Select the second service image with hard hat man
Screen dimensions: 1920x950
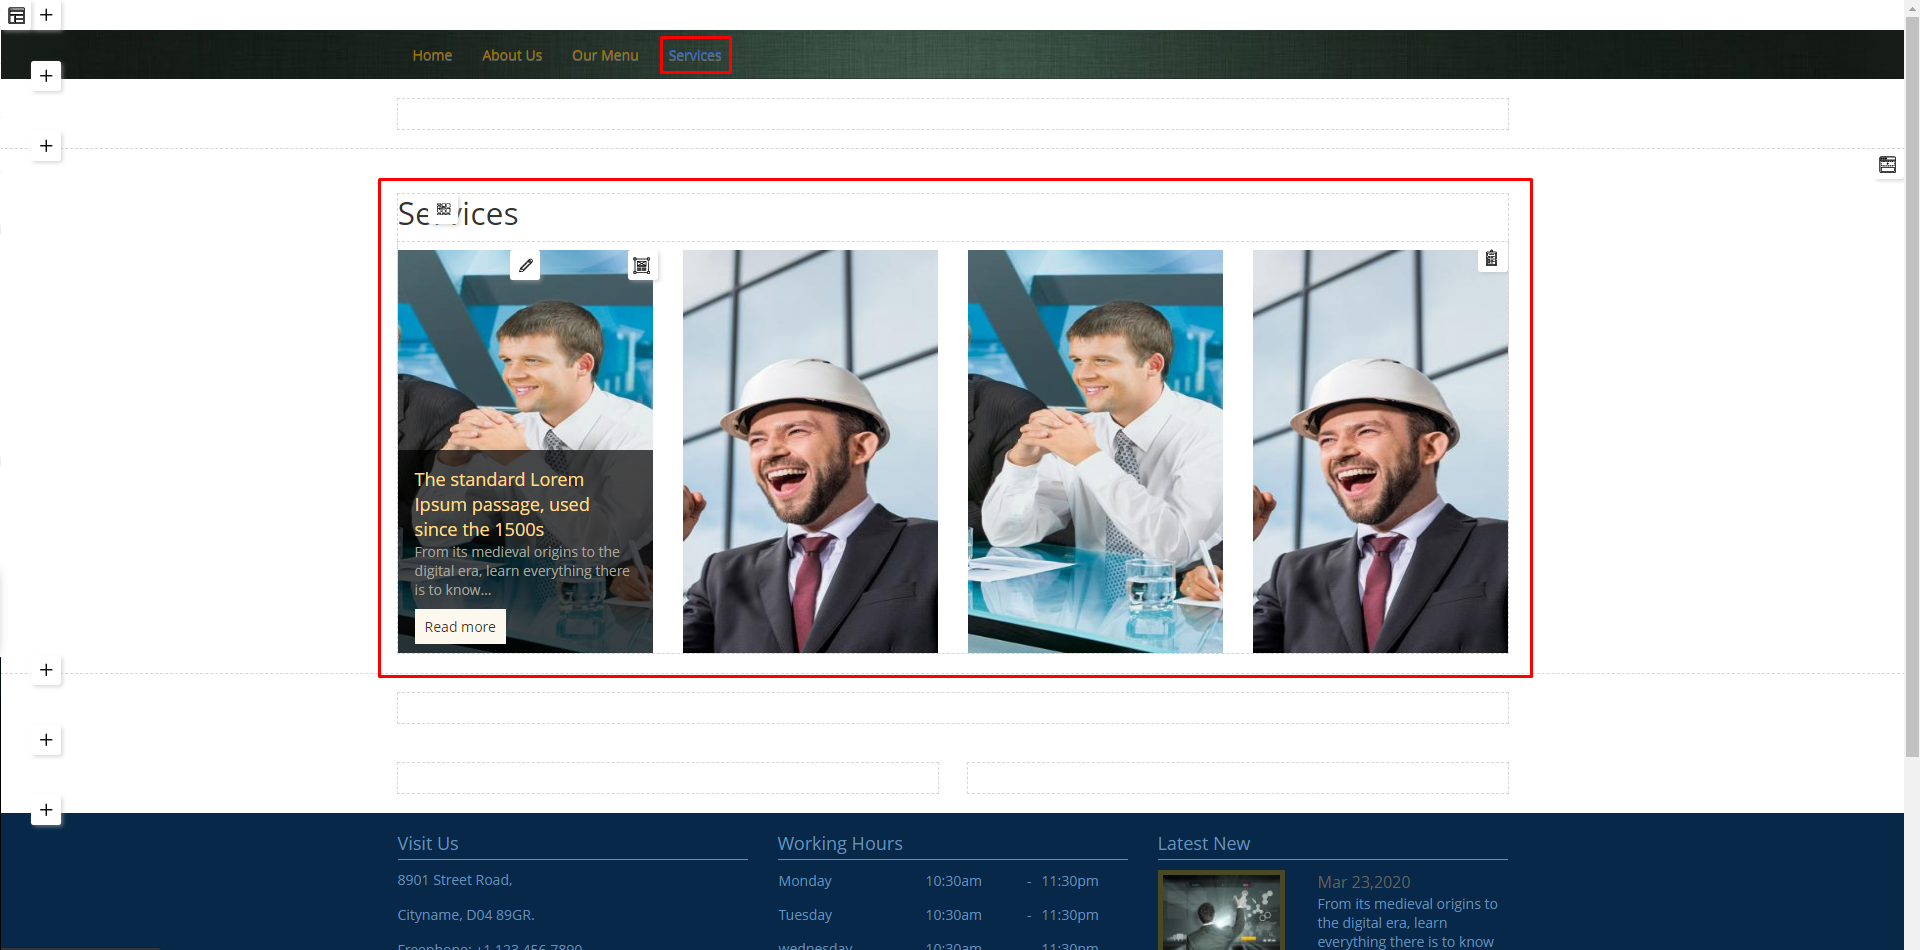coord(810,451)
